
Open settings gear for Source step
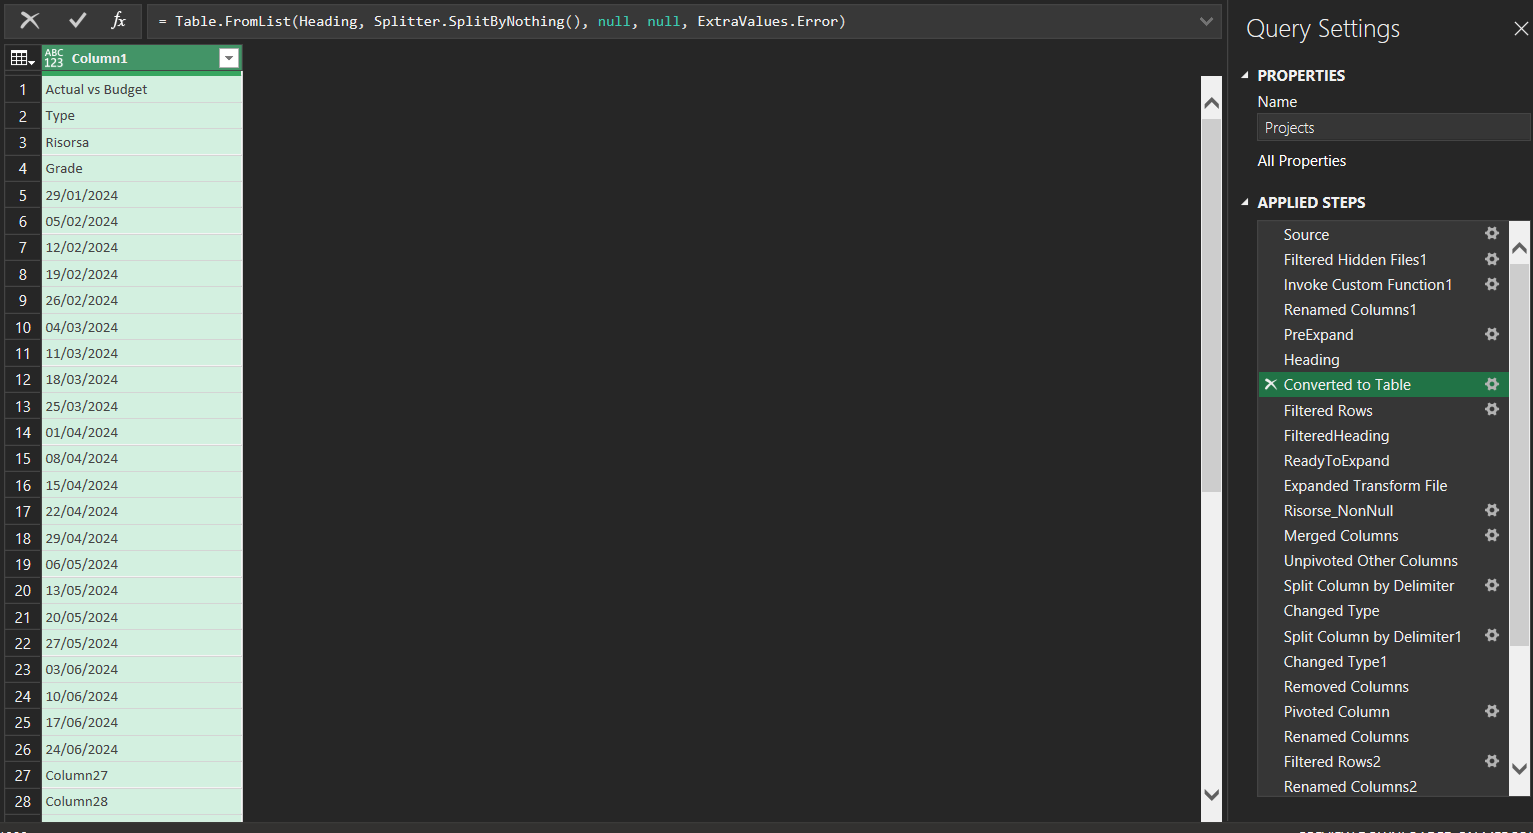(1492, 233)
